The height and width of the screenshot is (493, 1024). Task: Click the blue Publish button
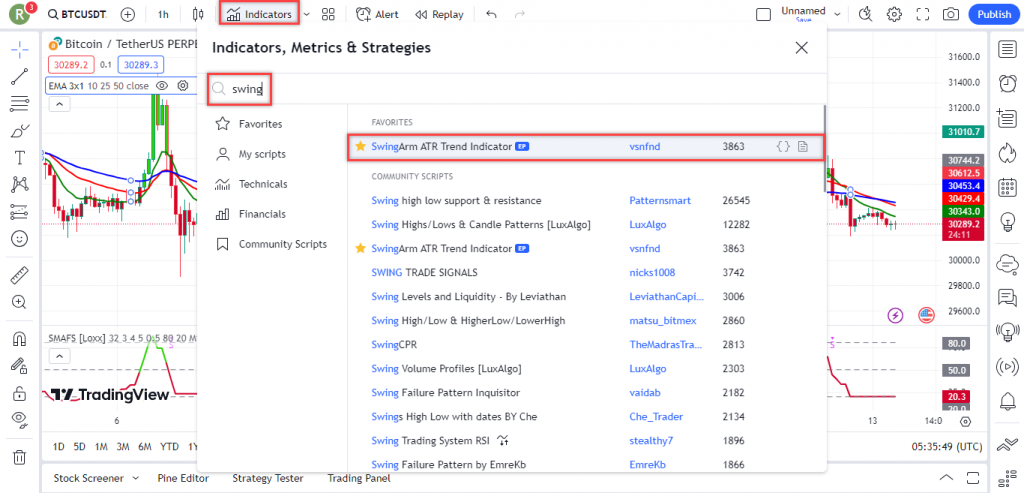(x=993, y=15)
